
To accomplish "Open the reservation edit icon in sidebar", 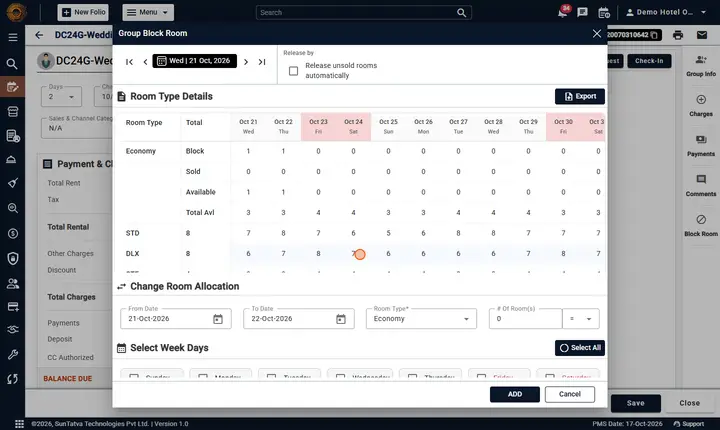I will tap(12, 87).
